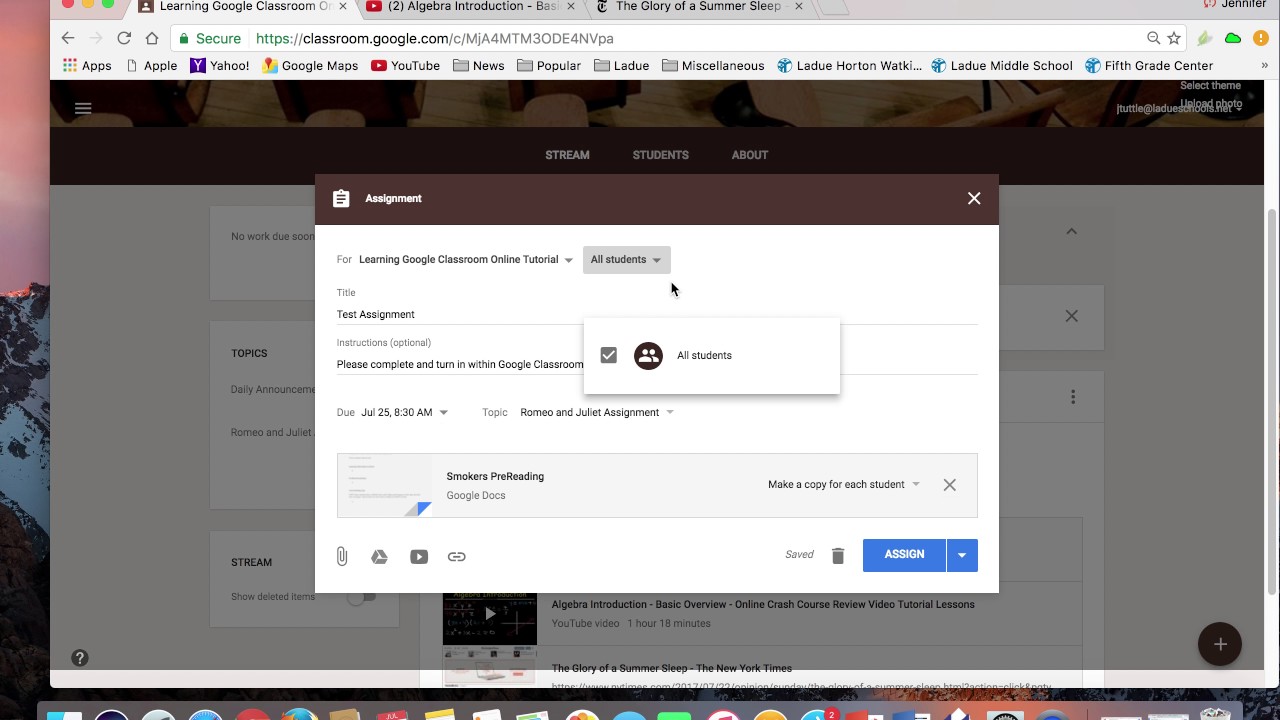Add a Google Drive file
The height and width of the screenshot is (720, 1280).
379,557
